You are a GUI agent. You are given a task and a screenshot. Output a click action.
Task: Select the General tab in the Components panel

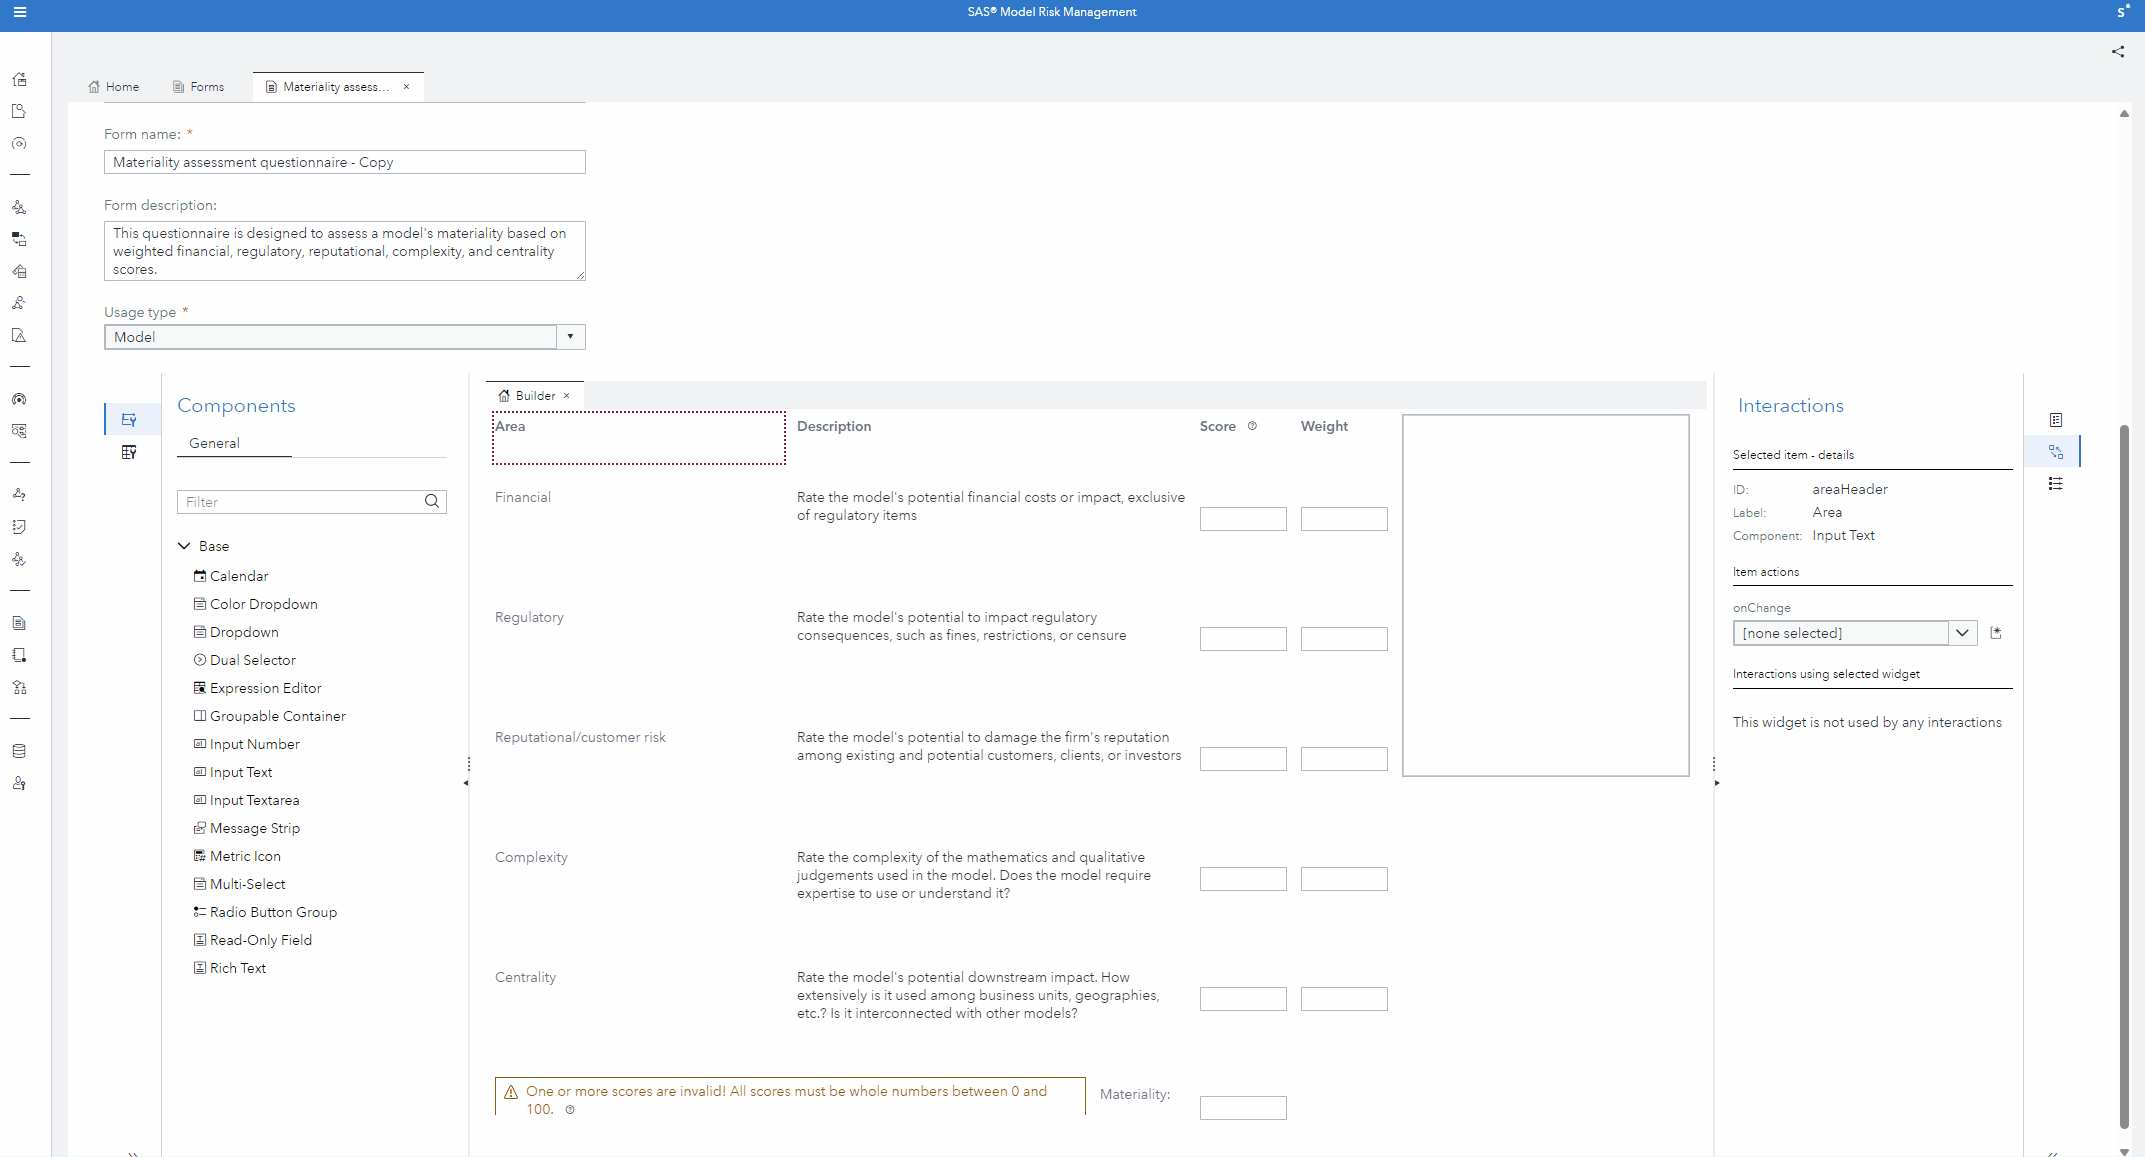[x=214, y=443]
